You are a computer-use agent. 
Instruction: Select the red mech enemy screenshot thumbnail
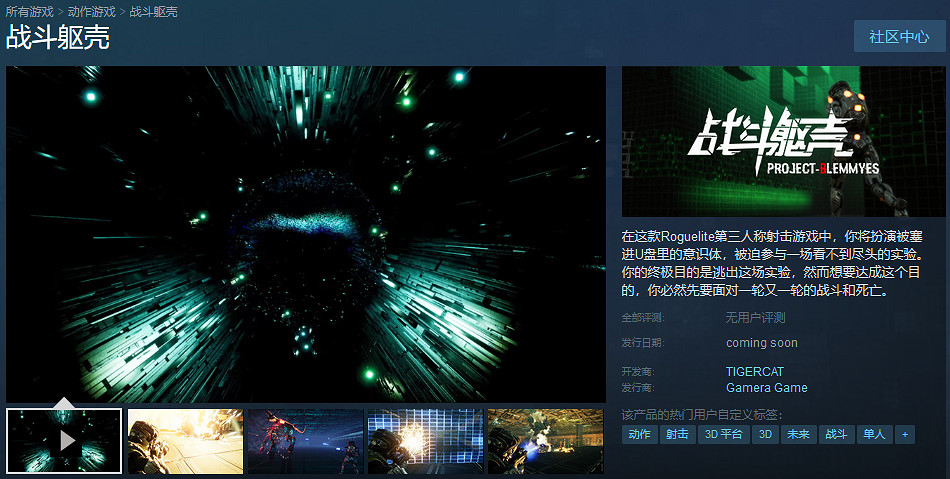point(305,440)
